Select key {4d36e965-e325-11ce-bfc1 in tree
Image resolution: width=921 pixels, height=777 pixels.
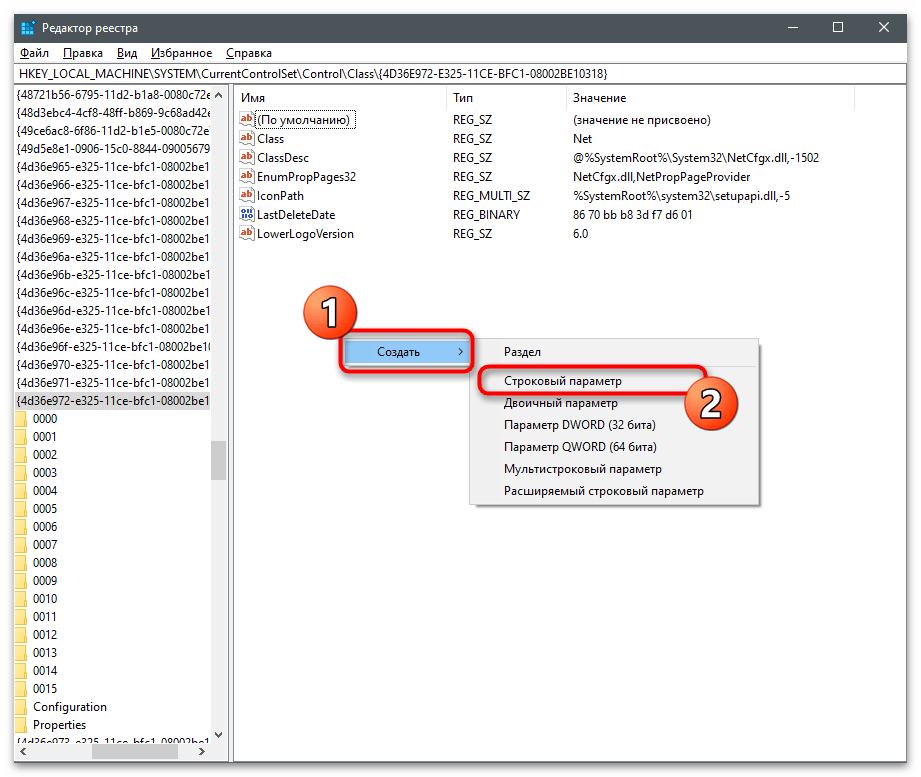(x=113, y=167)
